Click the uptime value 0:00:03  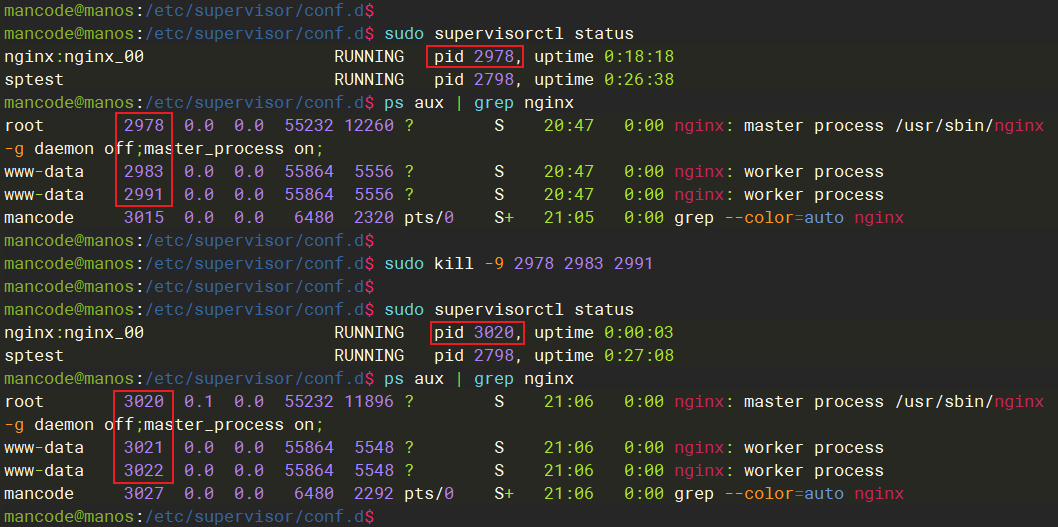tap(638, 333)
